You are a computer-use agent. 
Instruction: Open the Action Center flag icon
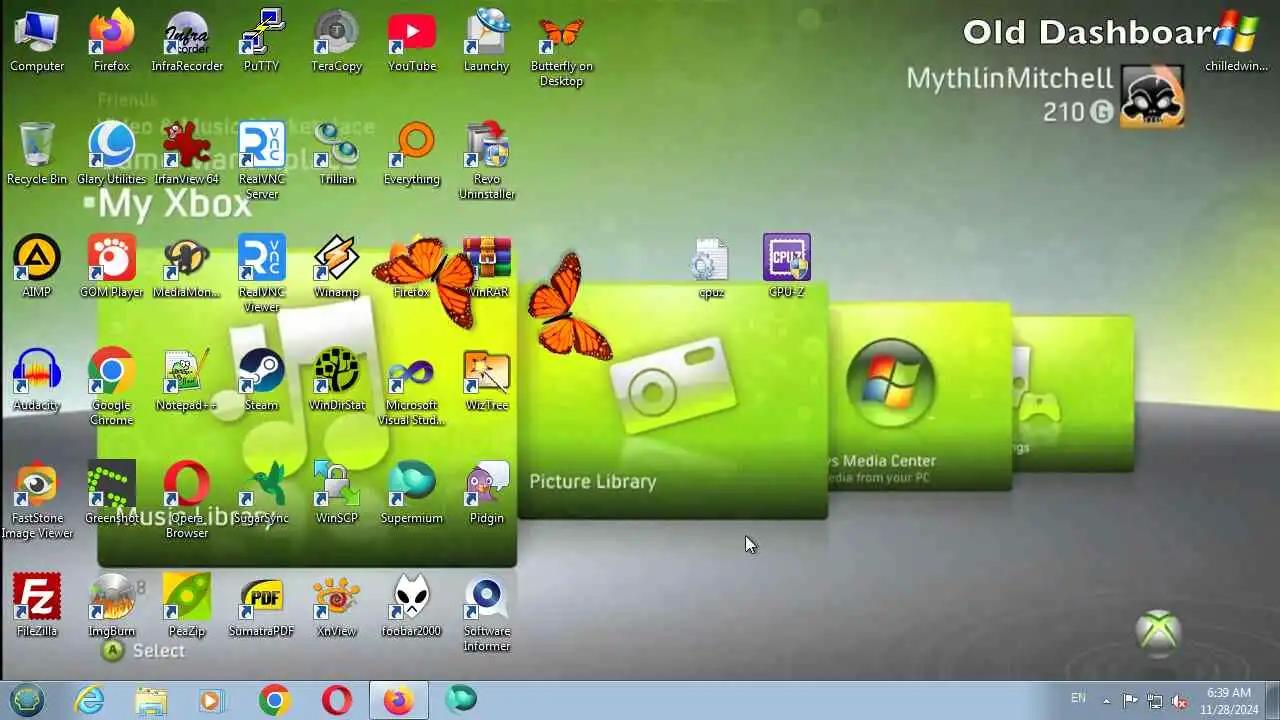coord(1130,700)
